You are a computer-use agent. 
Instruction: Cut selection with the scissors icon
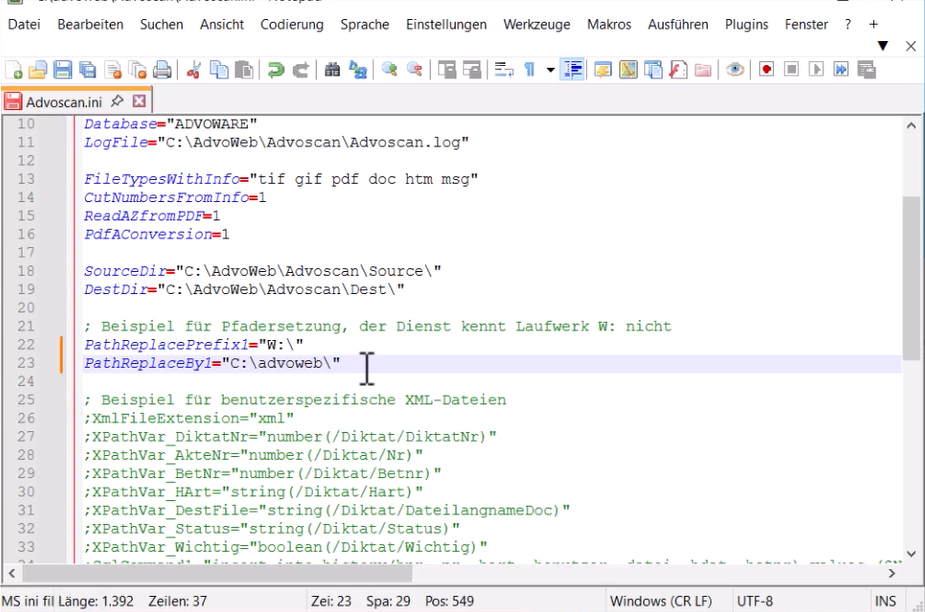tap(193, 70)
